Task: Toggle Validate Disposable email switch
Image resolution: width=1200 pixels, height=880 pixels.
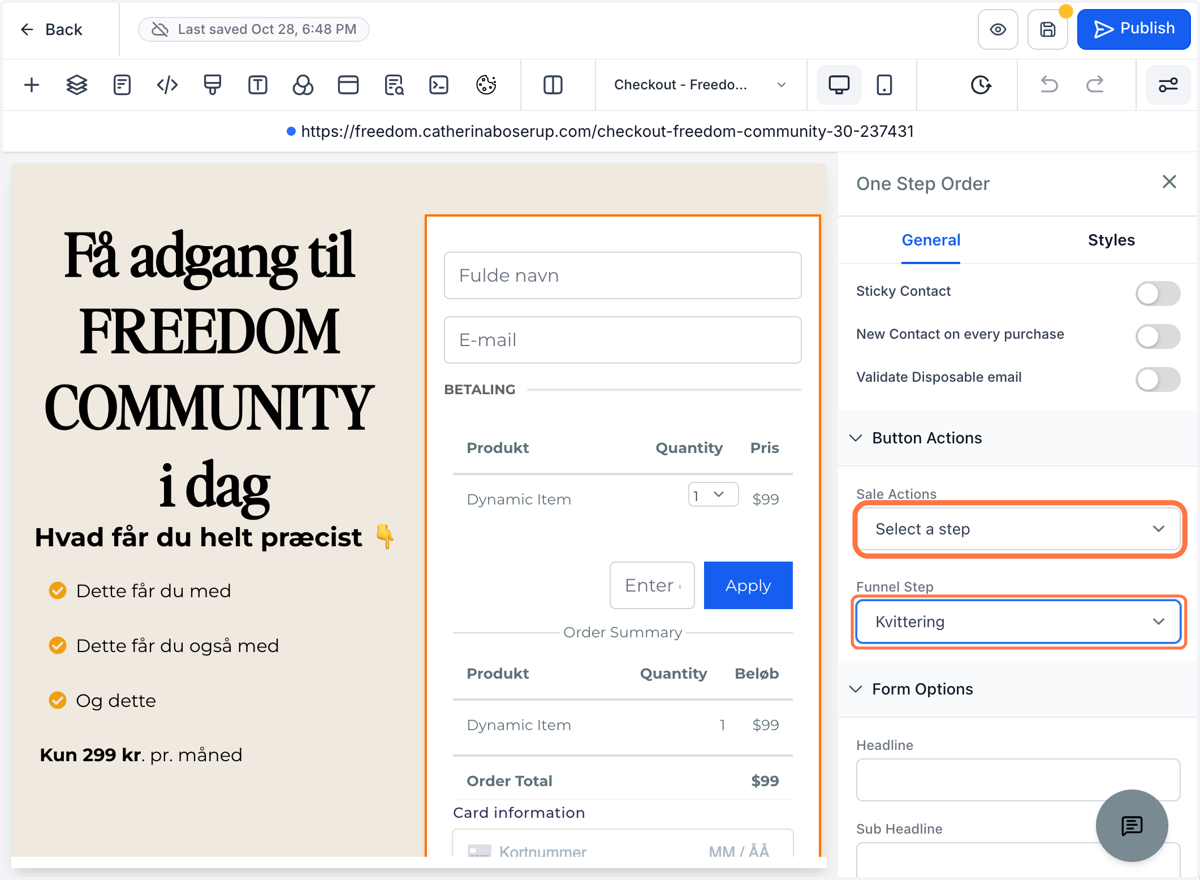Action: (1158, 379)
